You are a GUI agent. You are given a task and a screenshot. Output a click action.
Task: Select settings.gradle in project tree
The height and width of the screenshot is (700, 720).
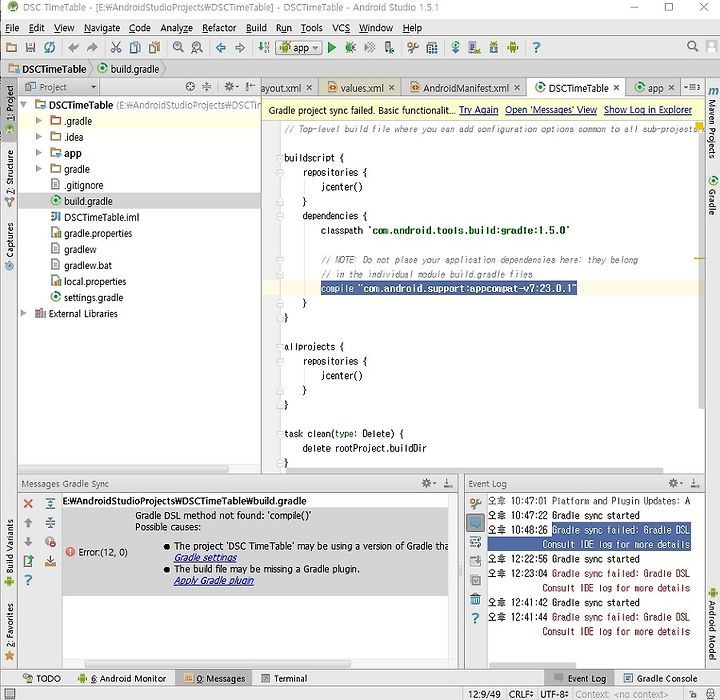(93, 298)
